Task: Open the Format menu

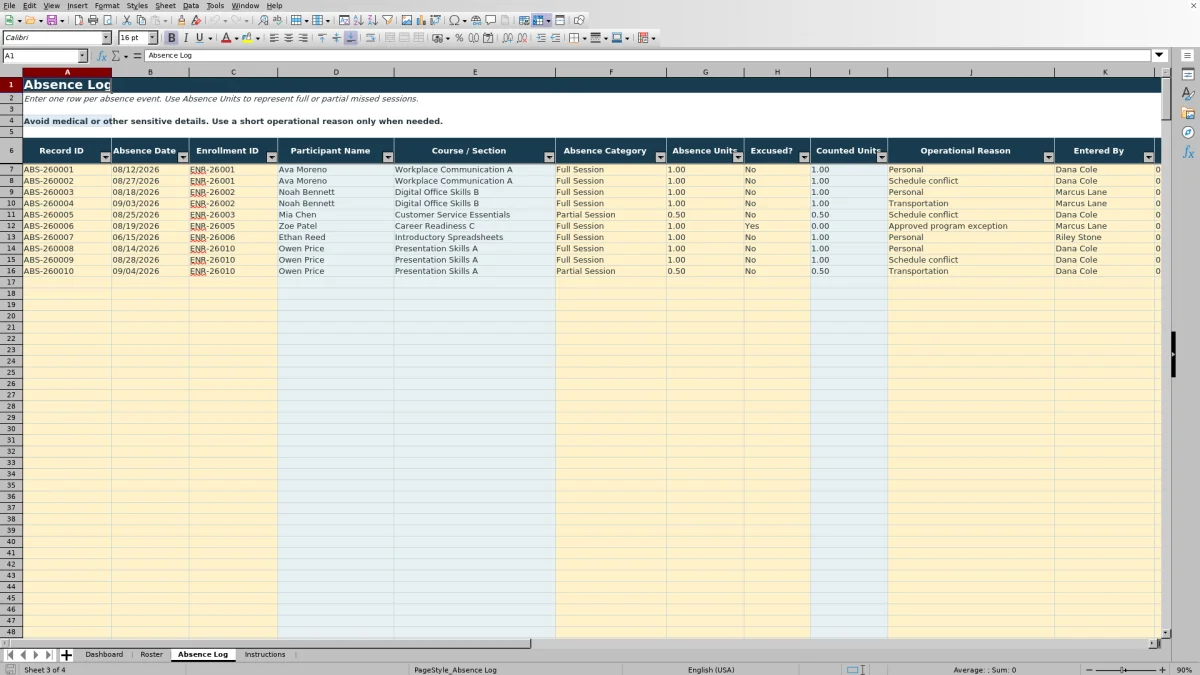Action: (x=107, y=6)
